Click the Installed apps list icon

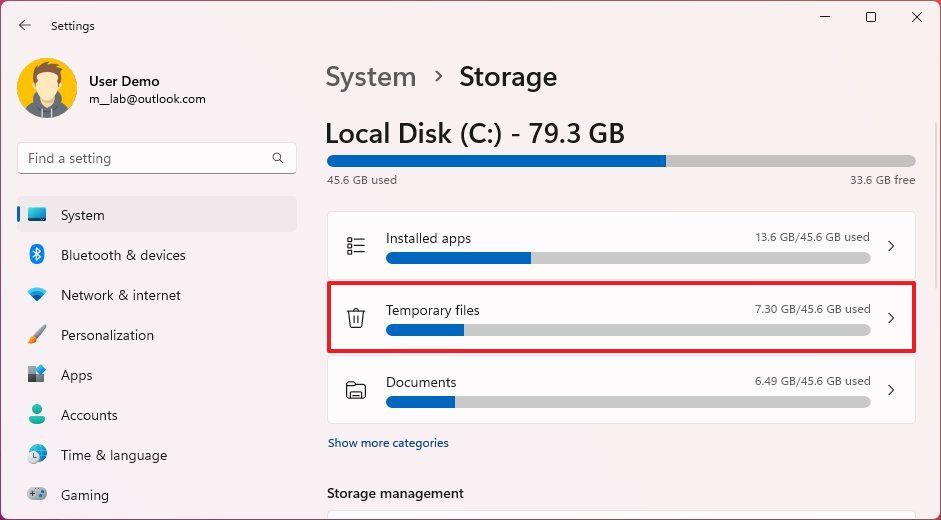(x=356, y=246)
